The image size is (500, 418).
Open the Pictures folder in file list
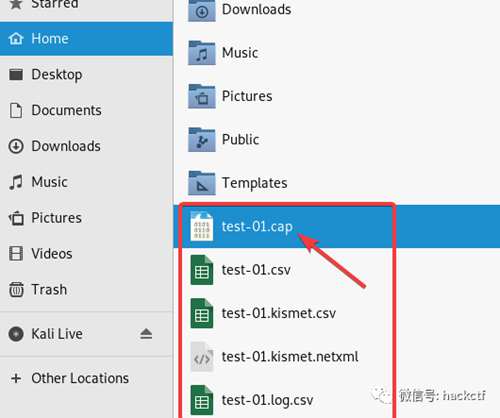247,96
